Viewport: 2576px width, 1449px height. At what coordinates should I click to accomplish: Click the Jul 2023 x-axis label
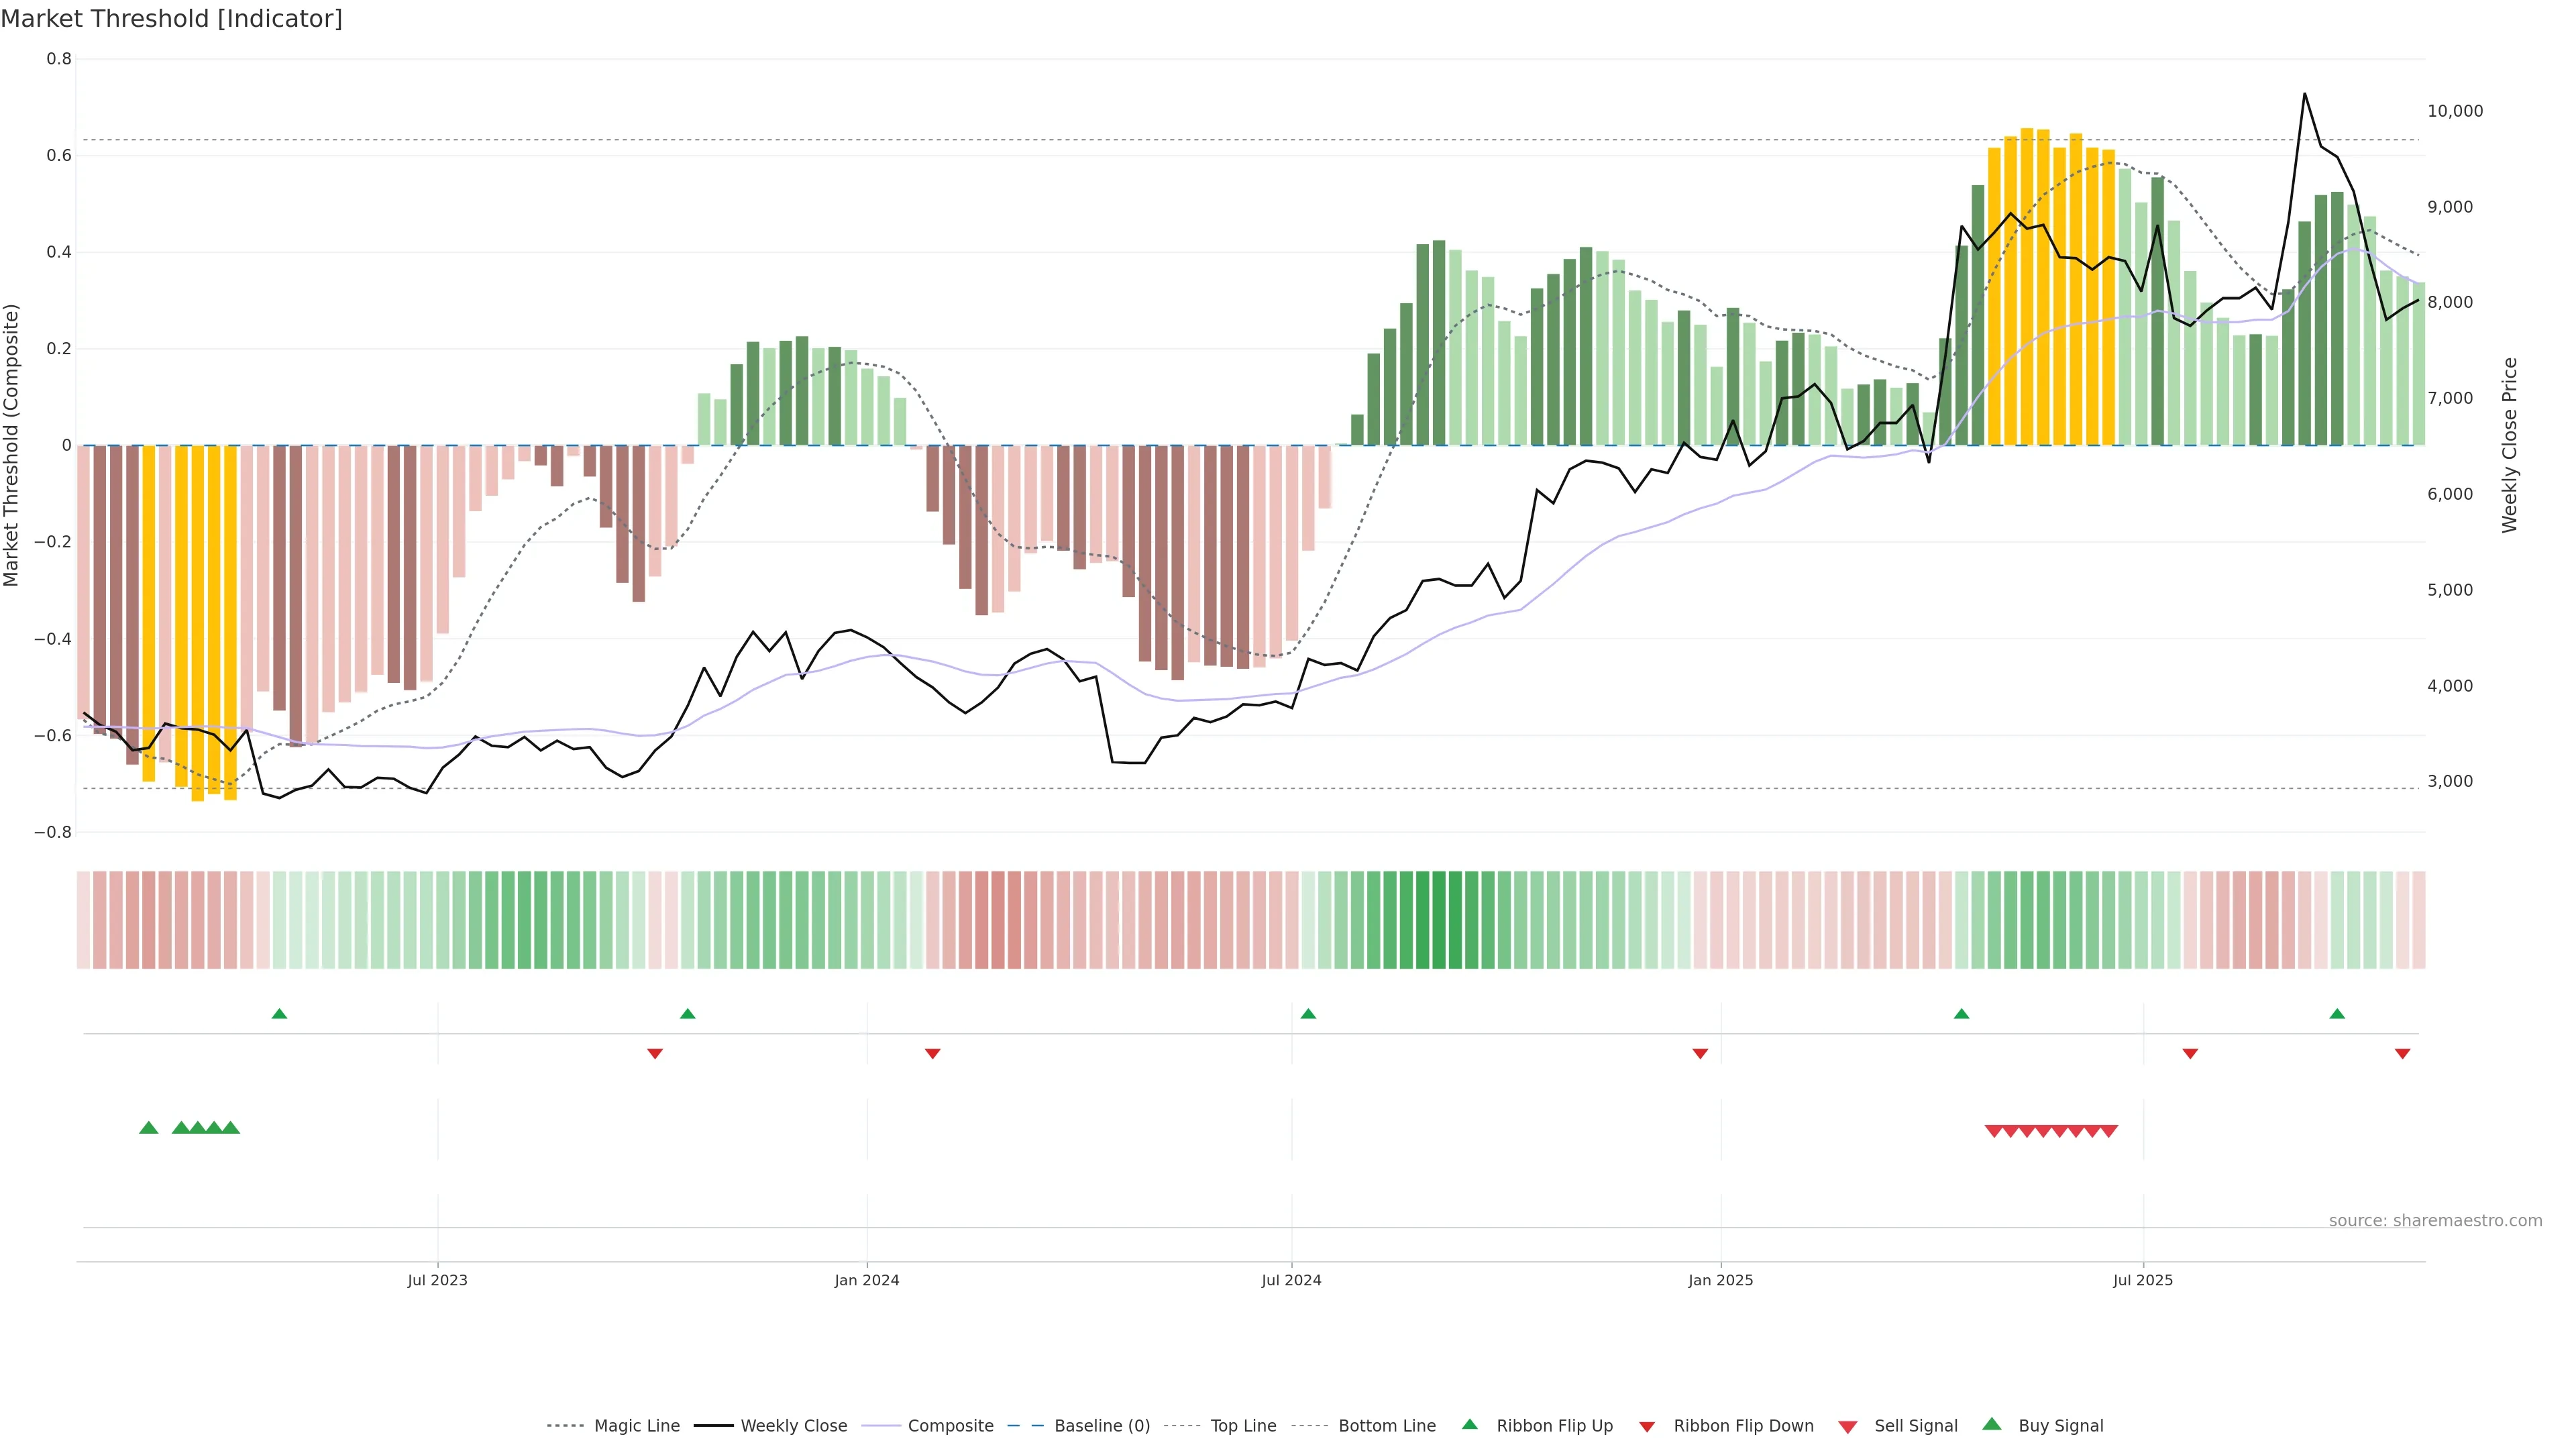click(x=437, y=1280)
